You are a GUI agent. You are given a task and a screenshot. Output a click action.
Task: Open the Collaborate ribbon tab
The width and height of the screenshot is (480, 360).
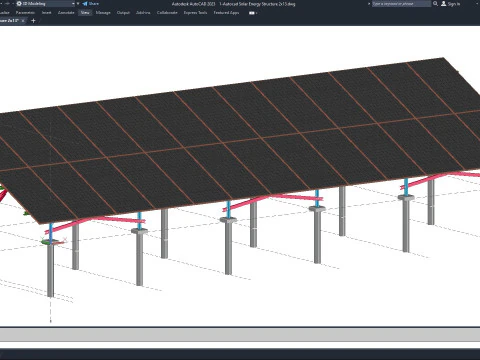tap(167, 13)
